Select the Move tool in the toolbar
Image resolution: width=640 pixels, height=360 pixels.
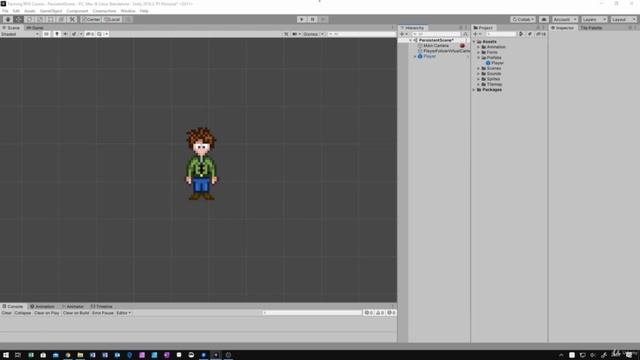coord(19,19)
